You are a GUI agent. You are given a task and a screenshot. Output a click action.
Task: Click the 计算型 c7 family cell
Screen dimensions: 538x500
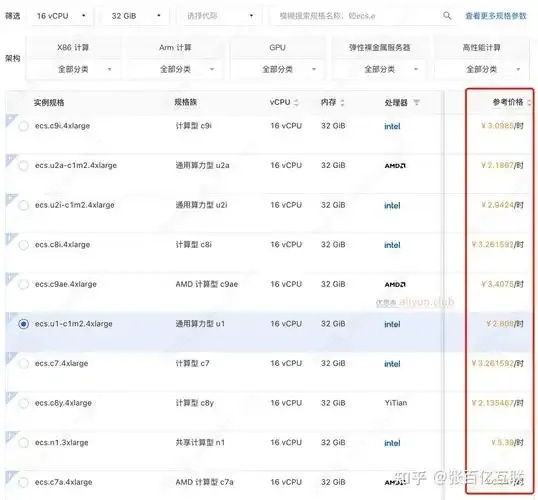tap(192, 363)
